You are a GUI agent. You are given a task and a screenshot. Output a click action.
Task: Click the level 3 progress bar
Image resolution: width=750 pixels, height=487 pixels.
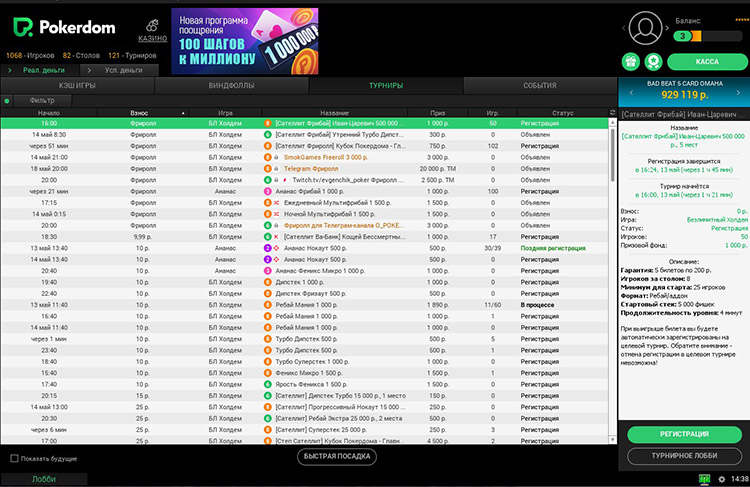[x=708, y=36]
